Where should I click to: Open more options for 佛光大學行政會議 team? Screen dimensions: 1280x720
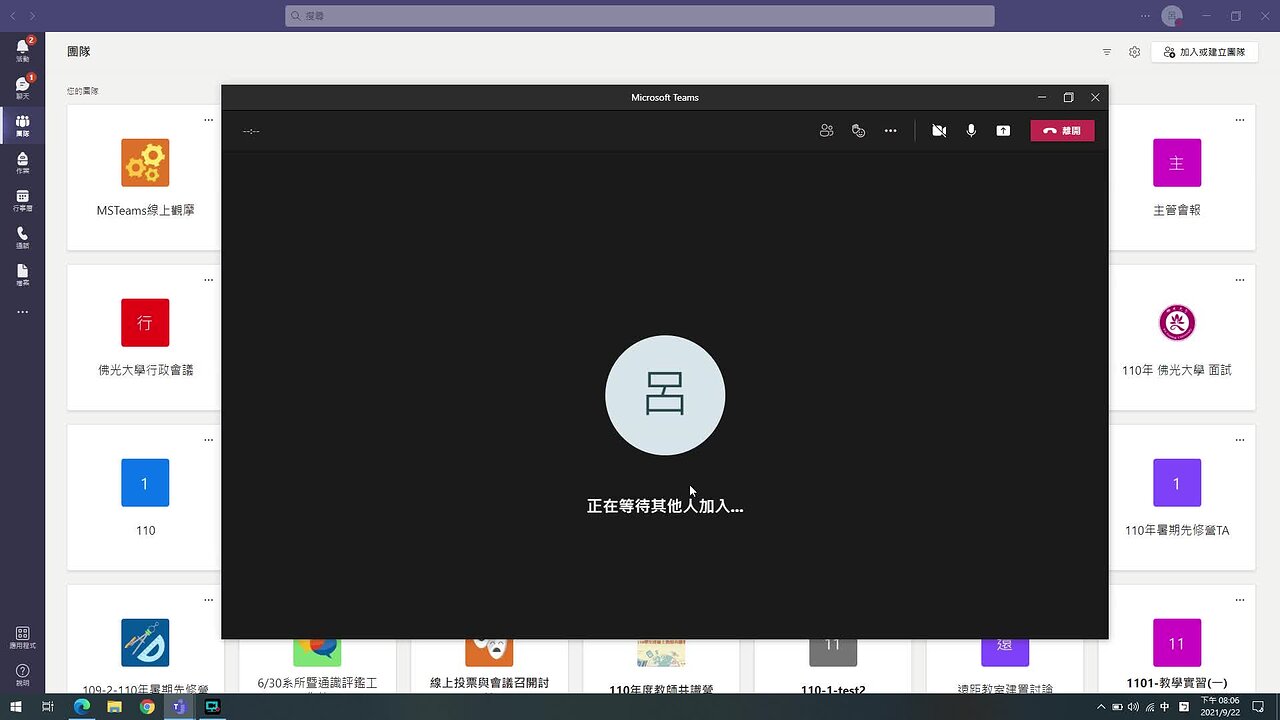tap(208, 280)
